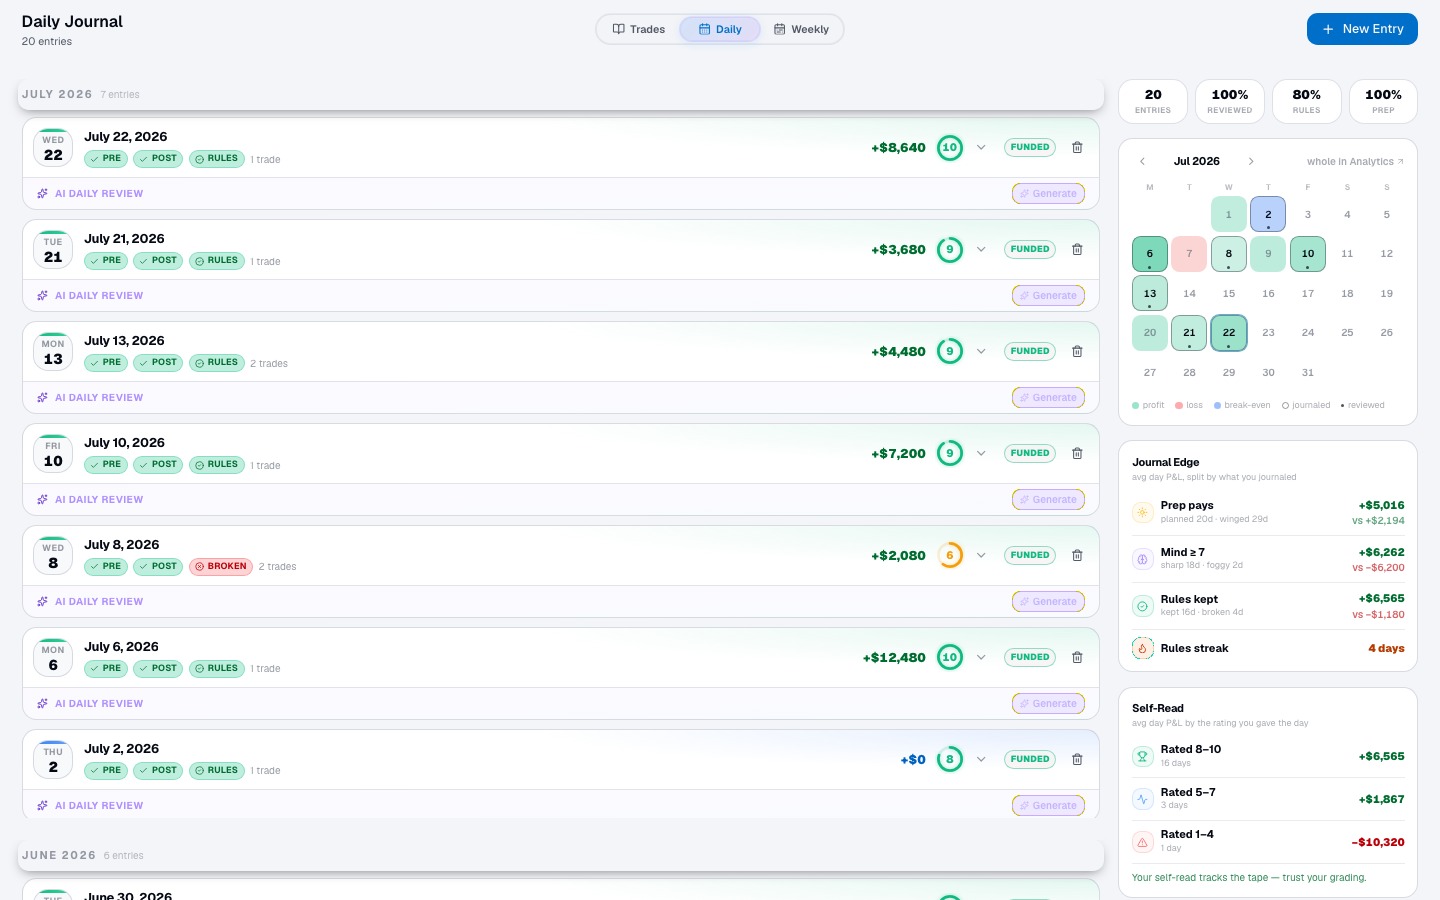Go to previous month in calendar

click(1142, 161)
